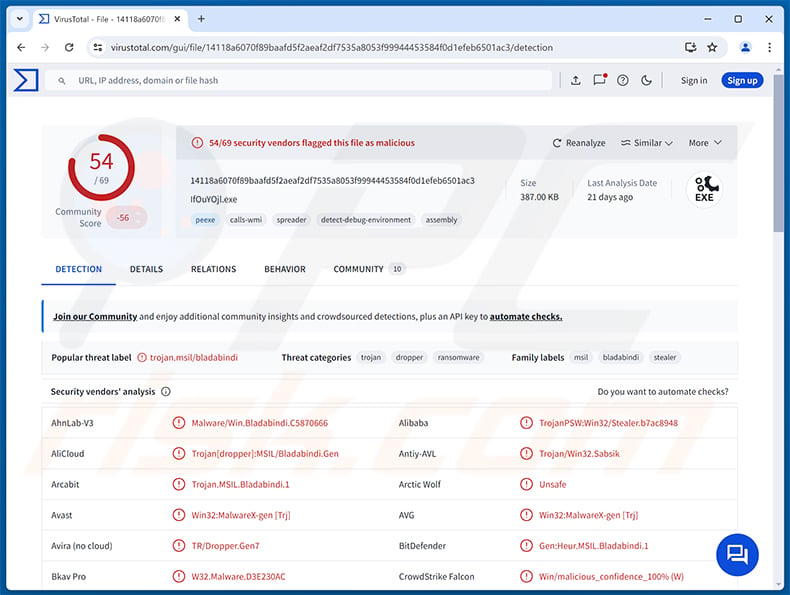Click the bladabindi family label tag
This screenshot has width=790, height=595.
[x=621, y=357]
